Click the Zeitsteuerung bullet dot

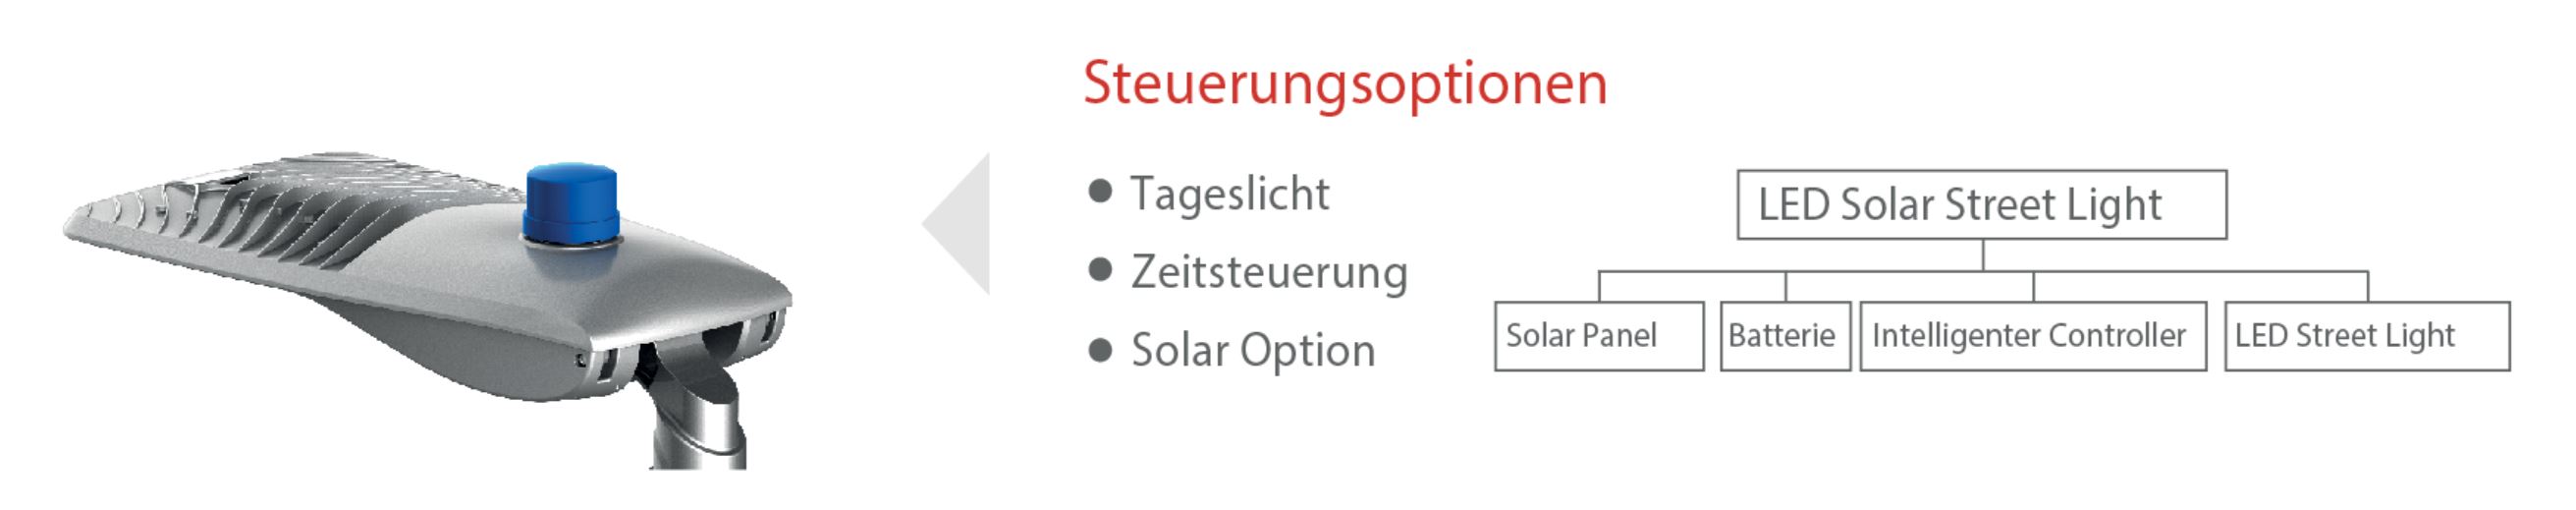(1100, 270)
